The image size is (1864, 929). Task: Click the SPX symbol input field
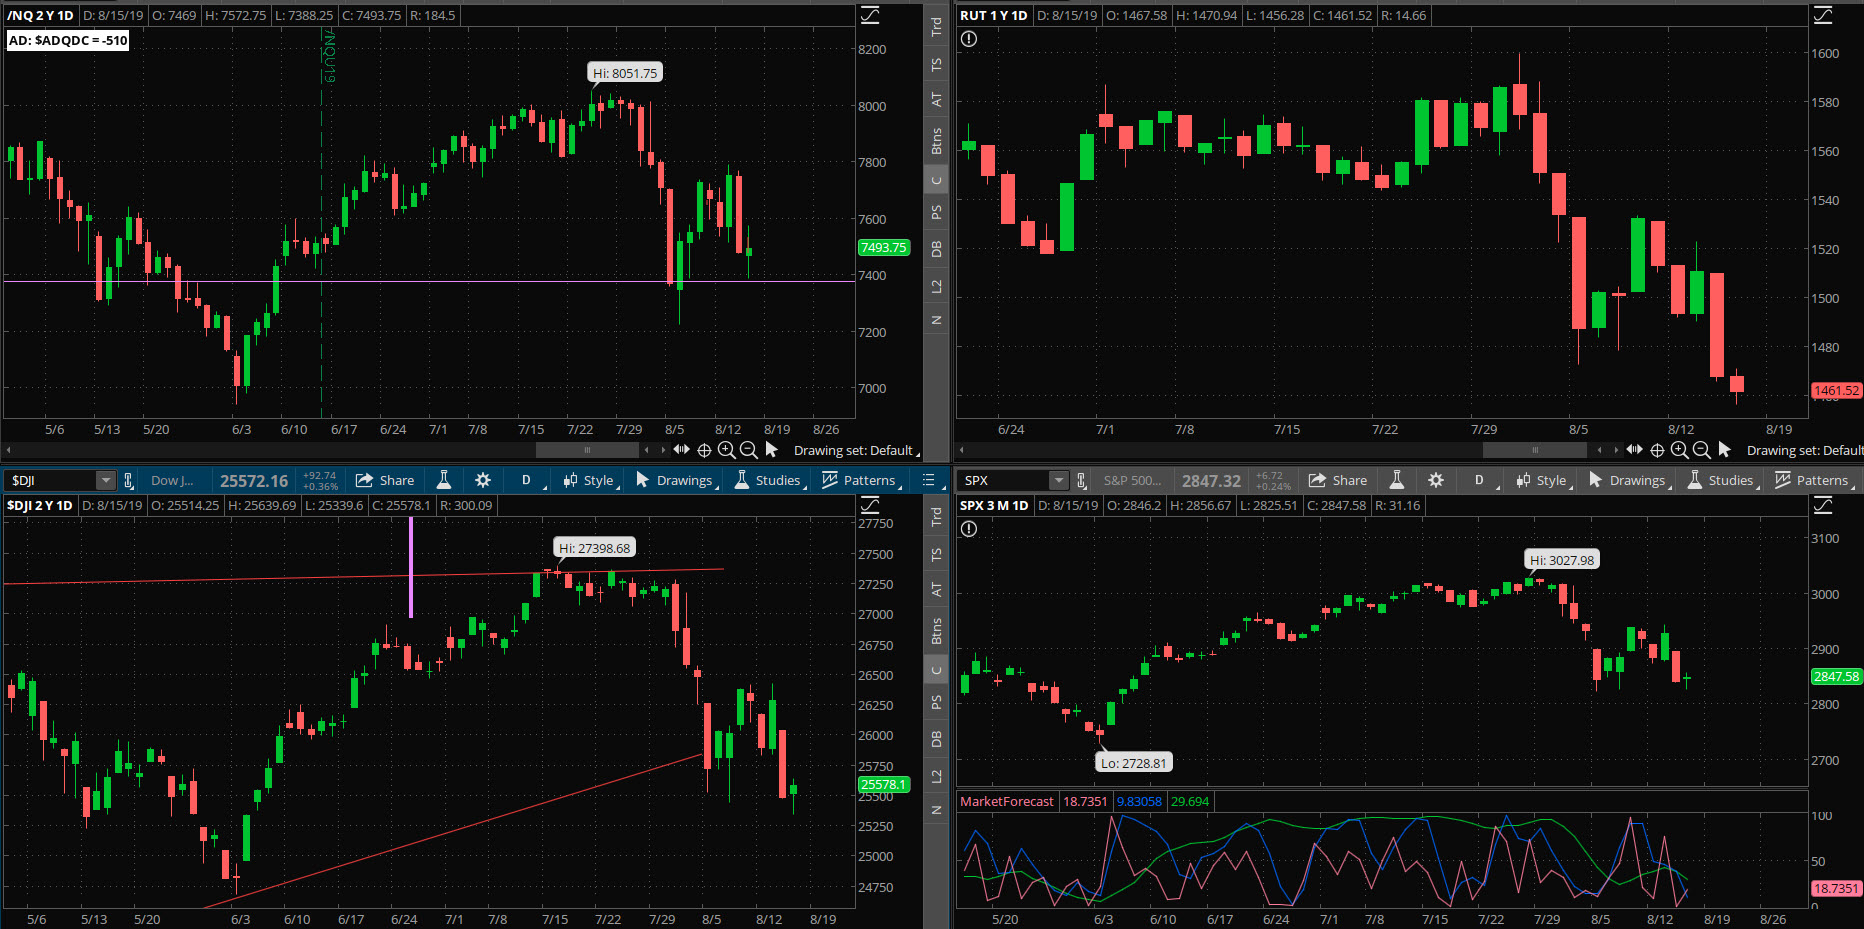tap(1003, 481)
